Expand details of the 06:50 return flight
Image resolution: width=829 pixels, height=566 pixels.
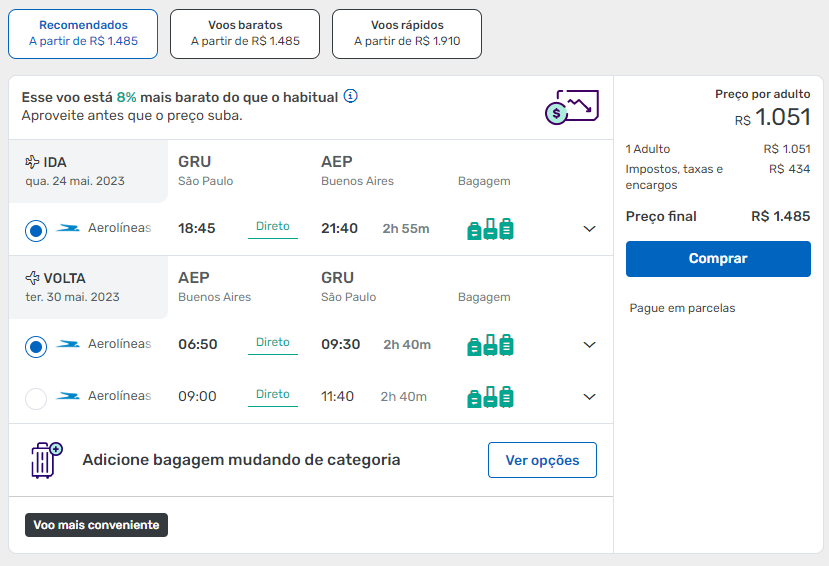click(x=589, y=345)
